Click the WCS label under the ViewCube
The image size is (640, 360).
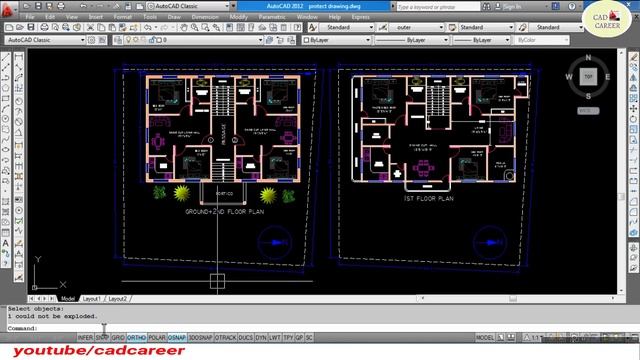pyautogui.click(x=588, y=111)
